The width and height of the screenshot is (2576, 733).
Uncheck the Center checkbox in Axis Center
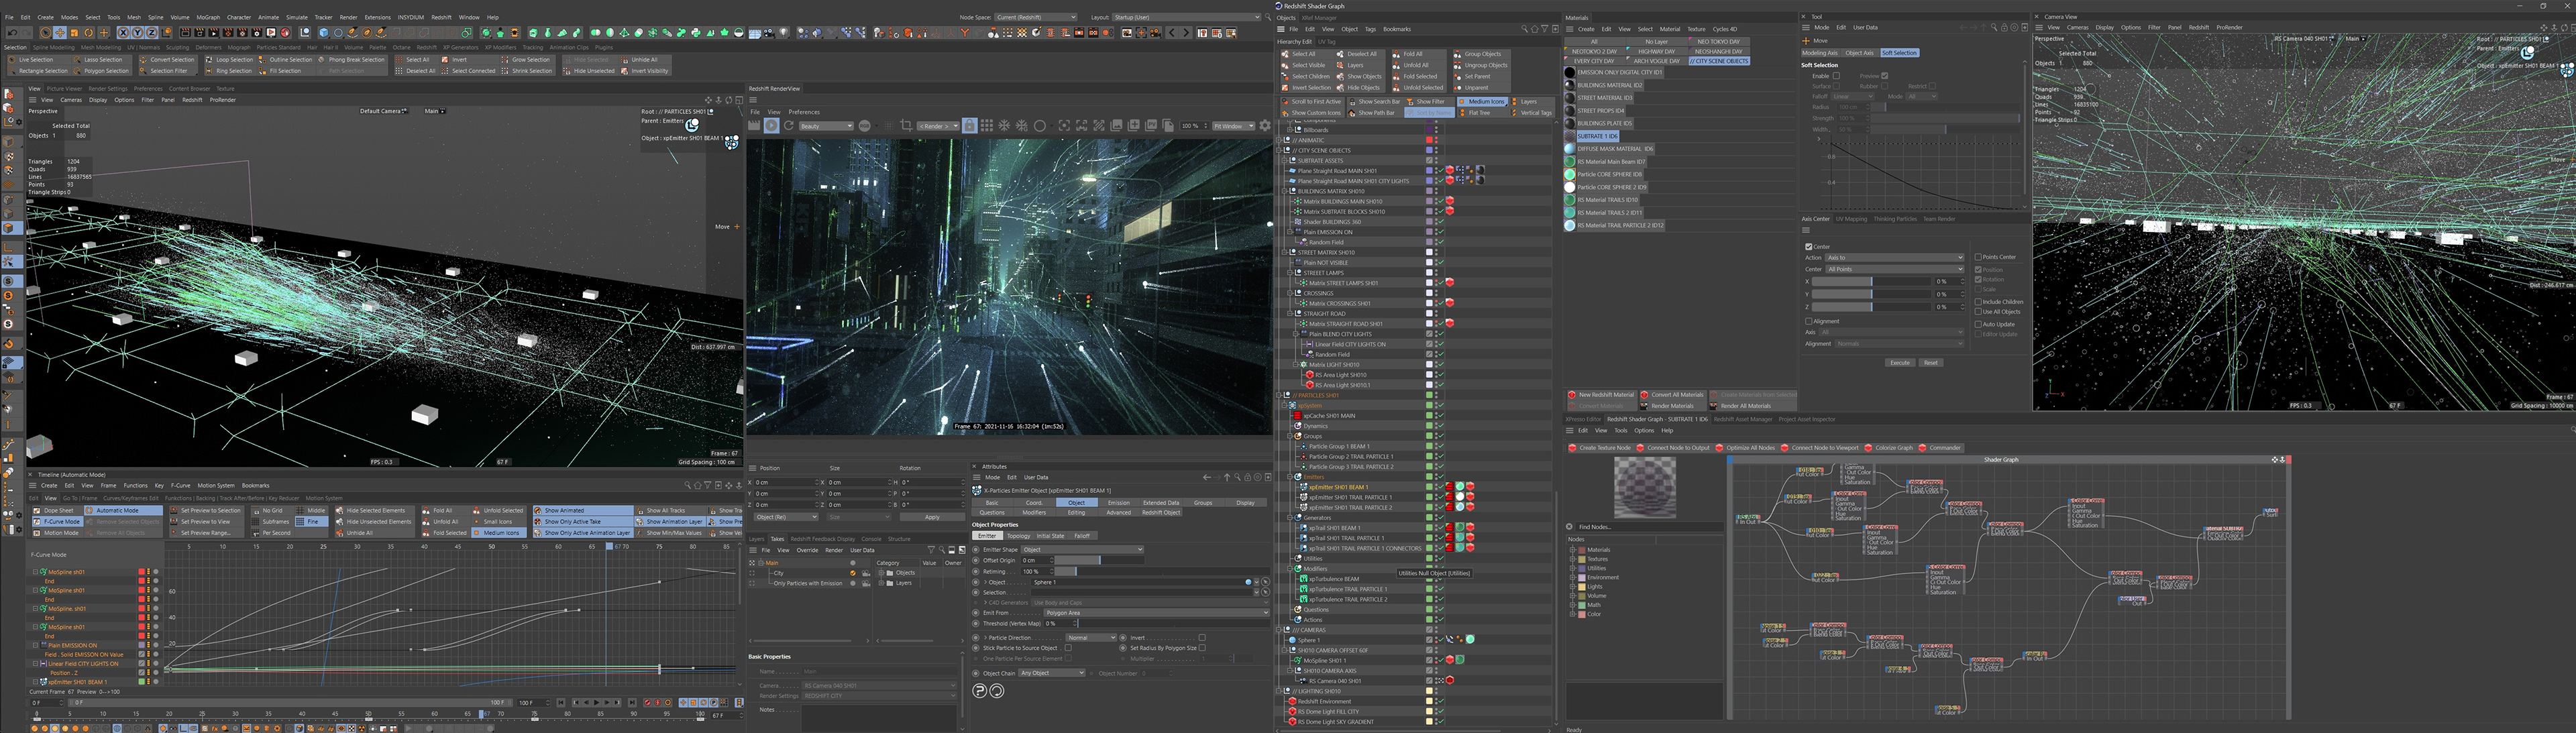pos(1809,247)
